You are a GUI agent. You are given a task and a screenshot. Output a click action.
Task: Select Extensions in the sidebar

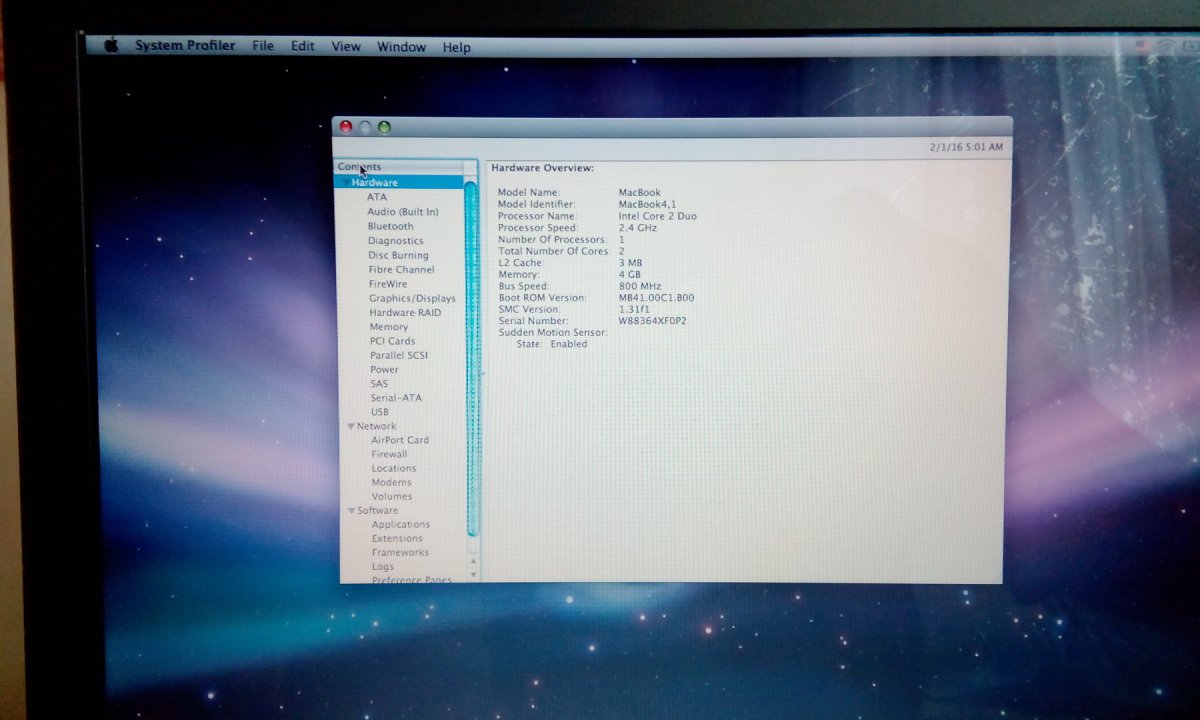coord(398,538)
